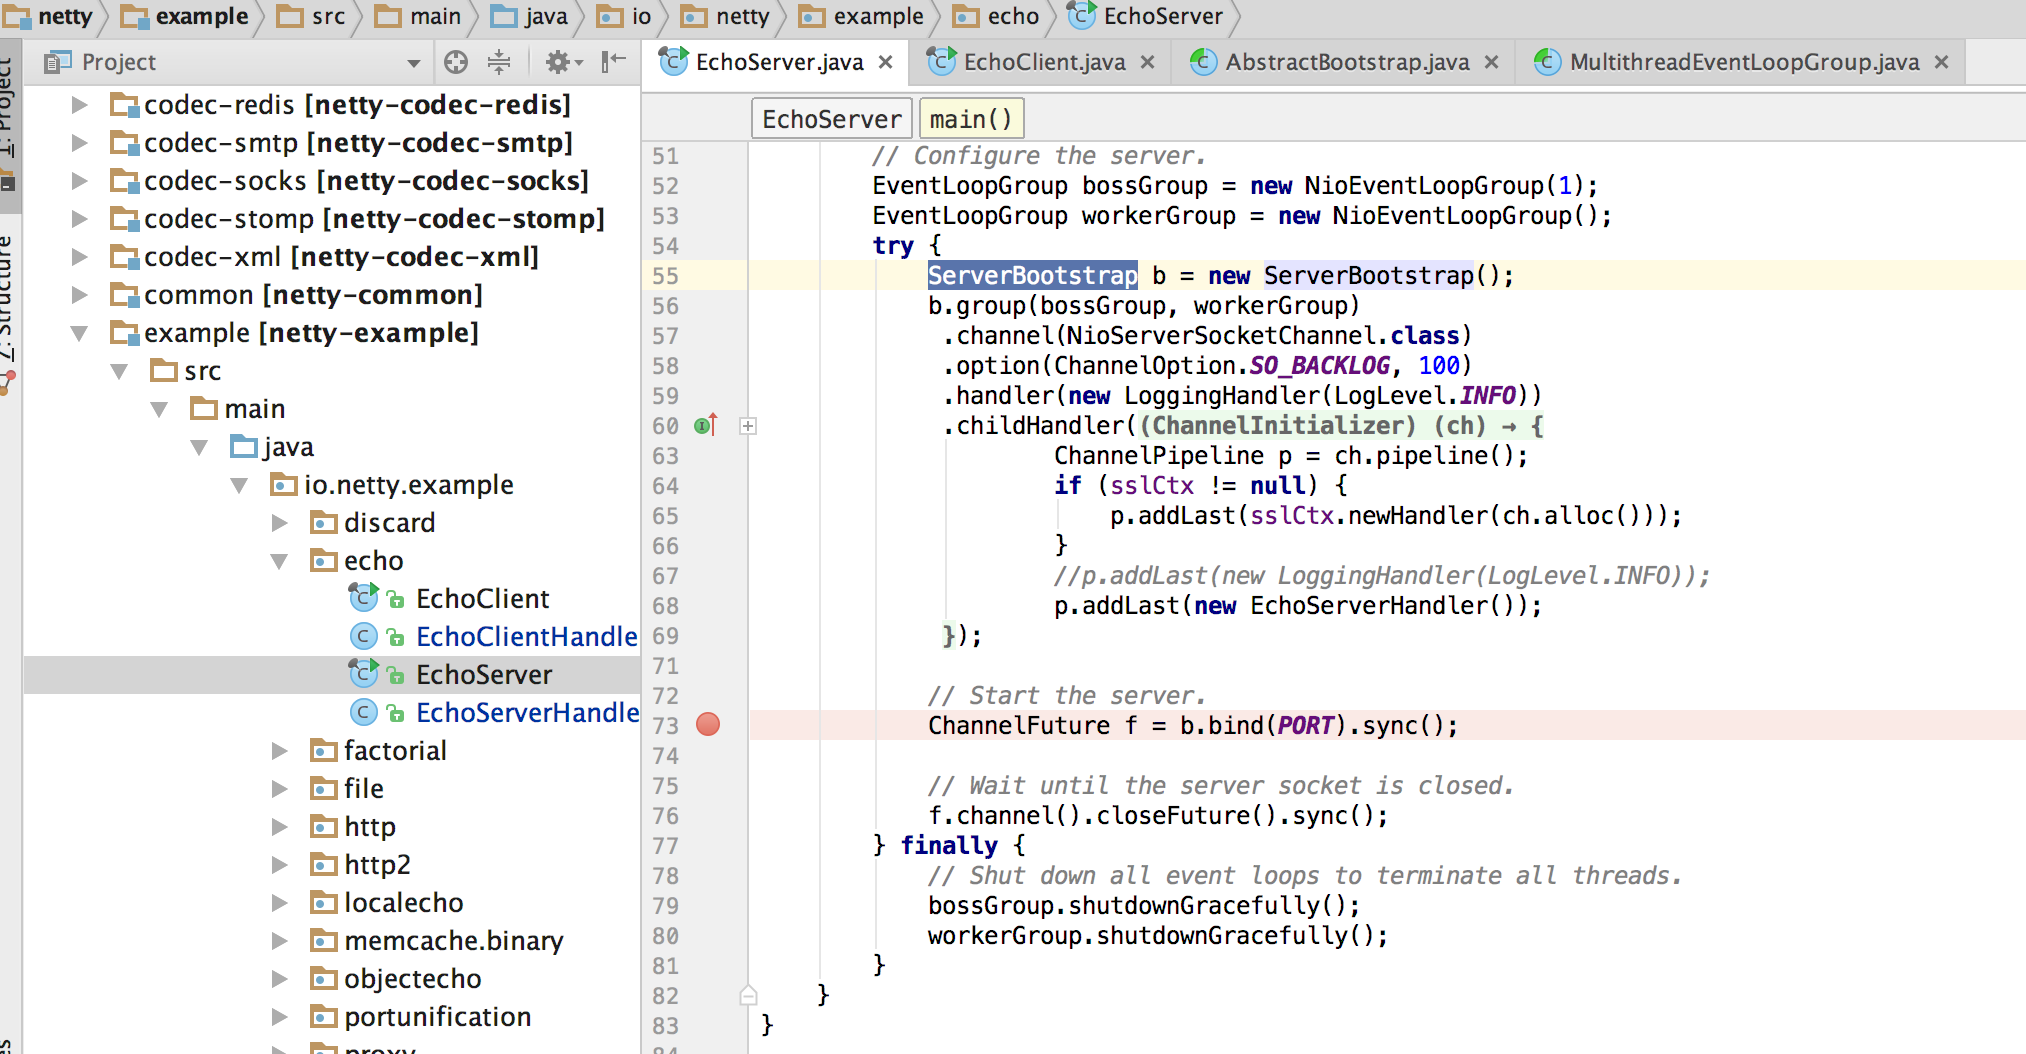This screenshot has height=1054, width=2026.
Task: Select EchoClient class in project tree
Action: point(482,599)
